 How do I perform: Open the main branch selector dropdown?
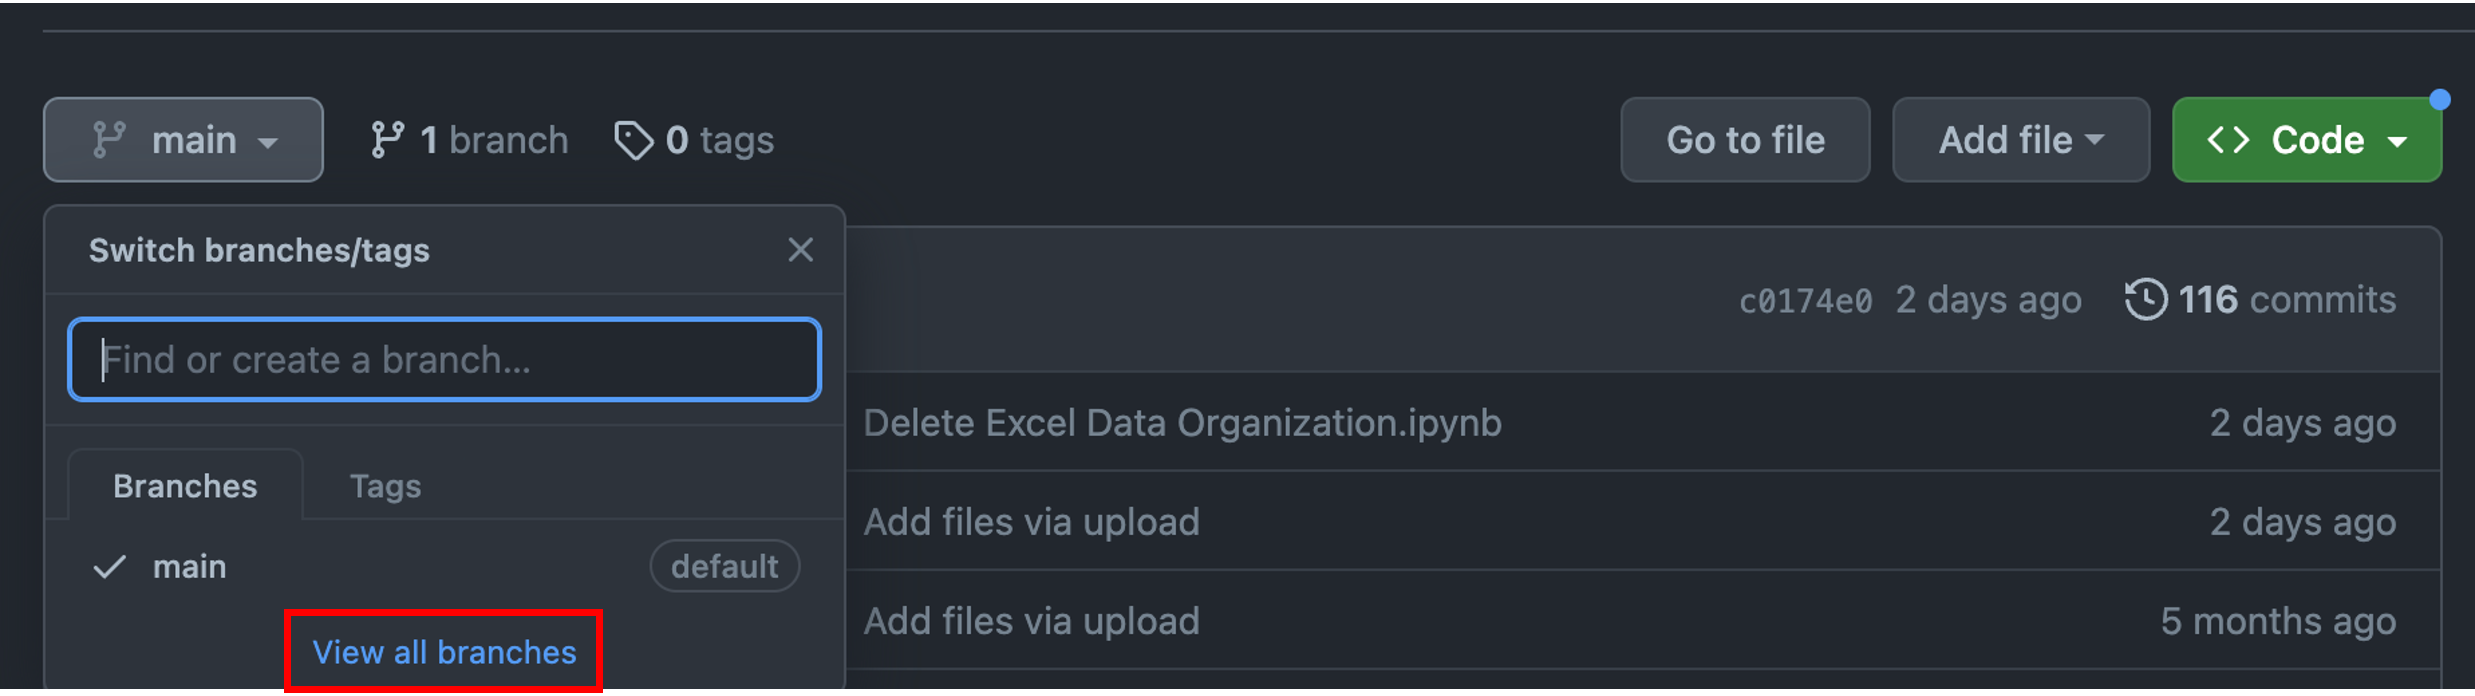(x=183, y=140)
